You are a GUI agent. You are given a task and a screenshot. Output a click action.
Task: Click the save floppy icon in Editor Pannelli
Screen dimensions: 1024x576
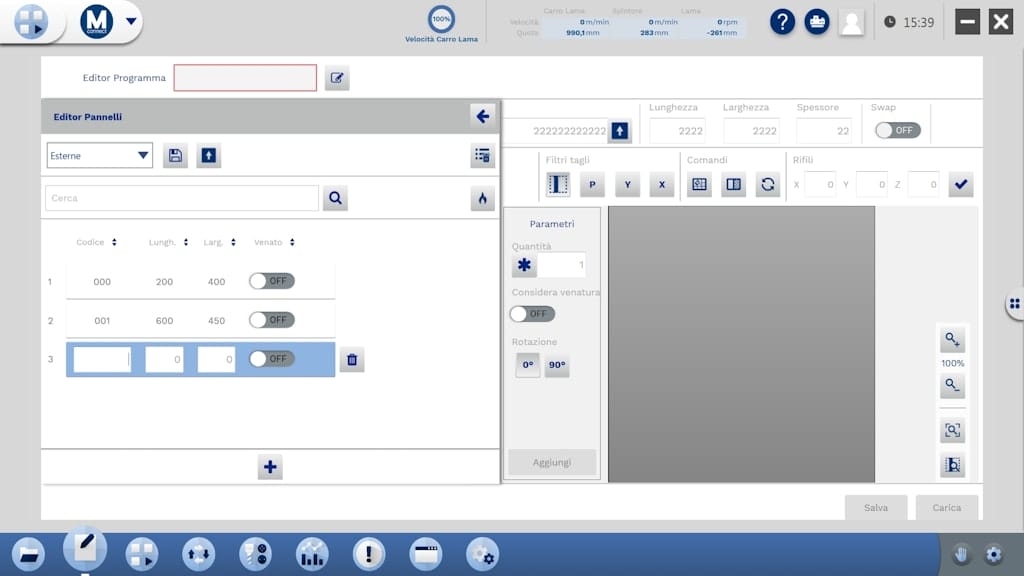175,156
